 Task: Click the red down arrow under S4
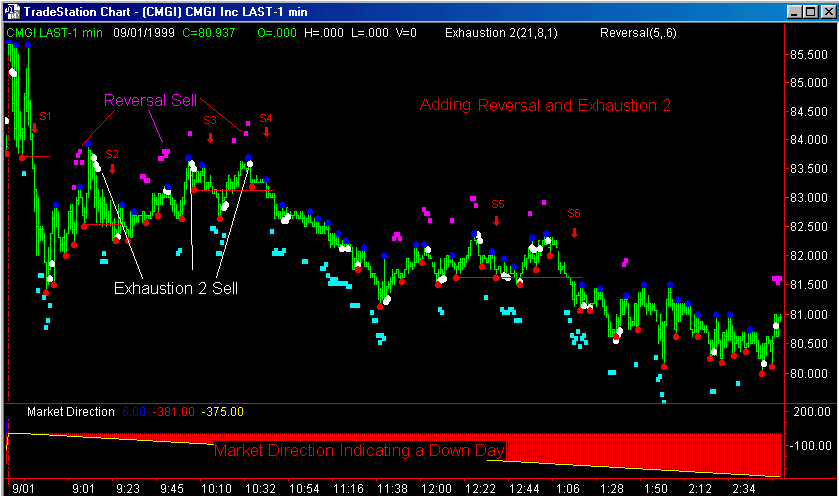coord(266,131)
